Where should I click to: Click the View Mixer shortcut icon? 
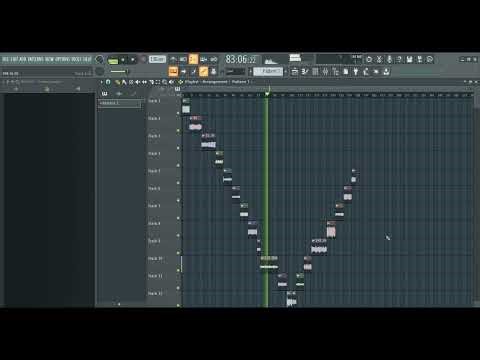(325, 71)
